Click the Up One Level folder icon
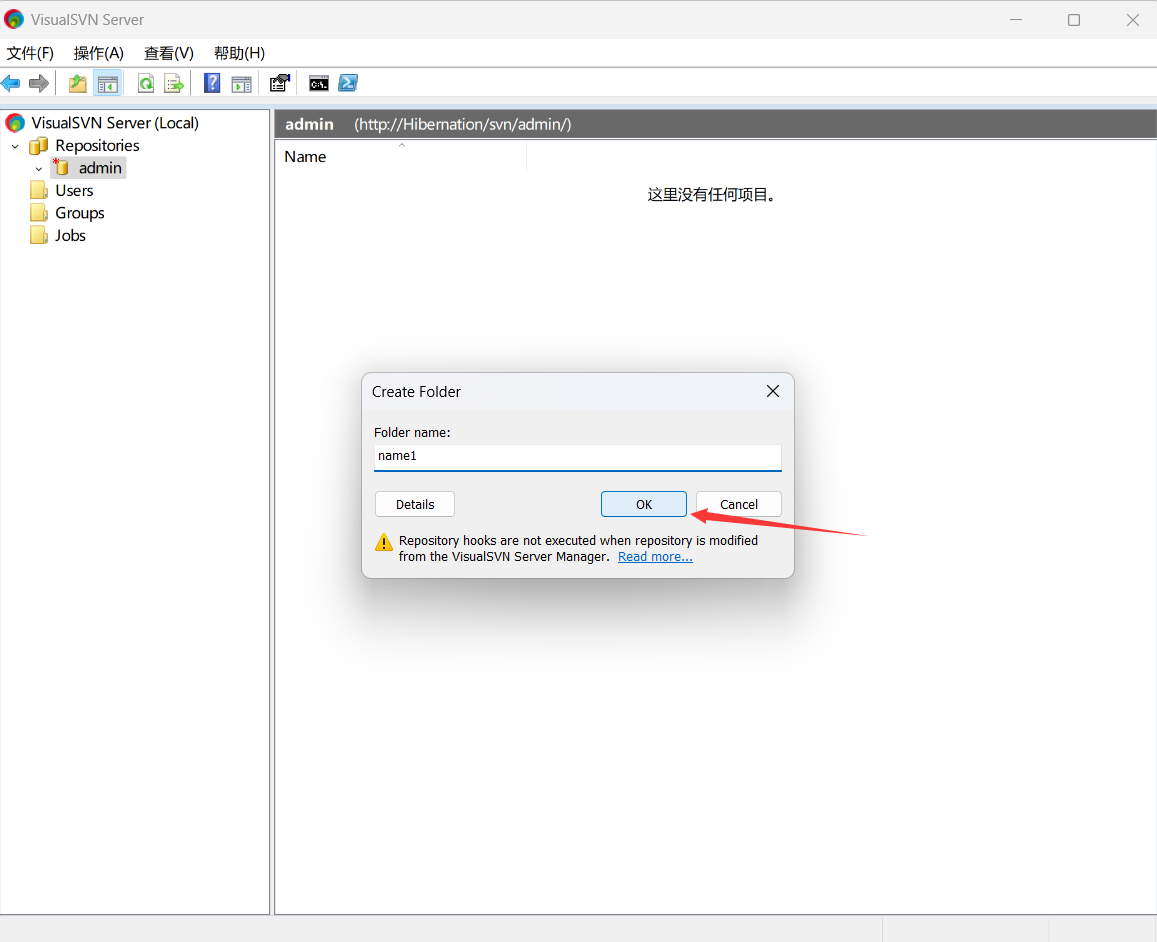The width and height of the screenshot is (1157, 942). (x=77, y=83)
